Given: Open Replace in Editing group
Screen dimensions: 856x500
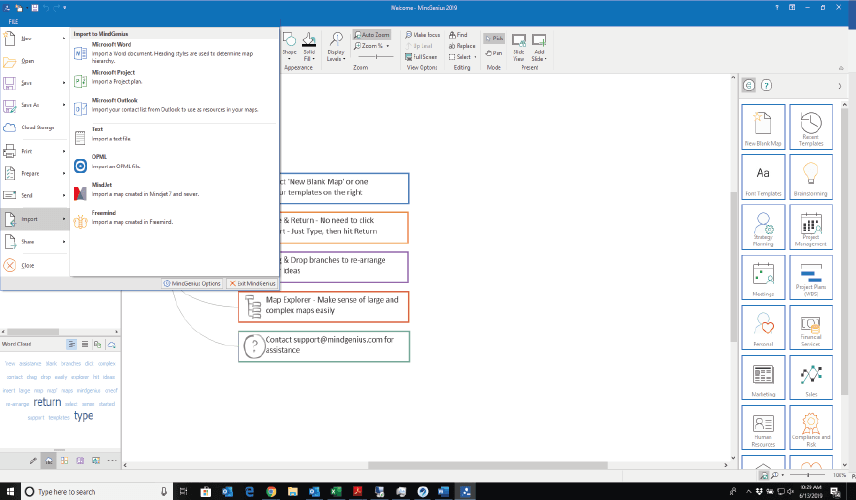Looking at the screenshot, I should [462, 46].
